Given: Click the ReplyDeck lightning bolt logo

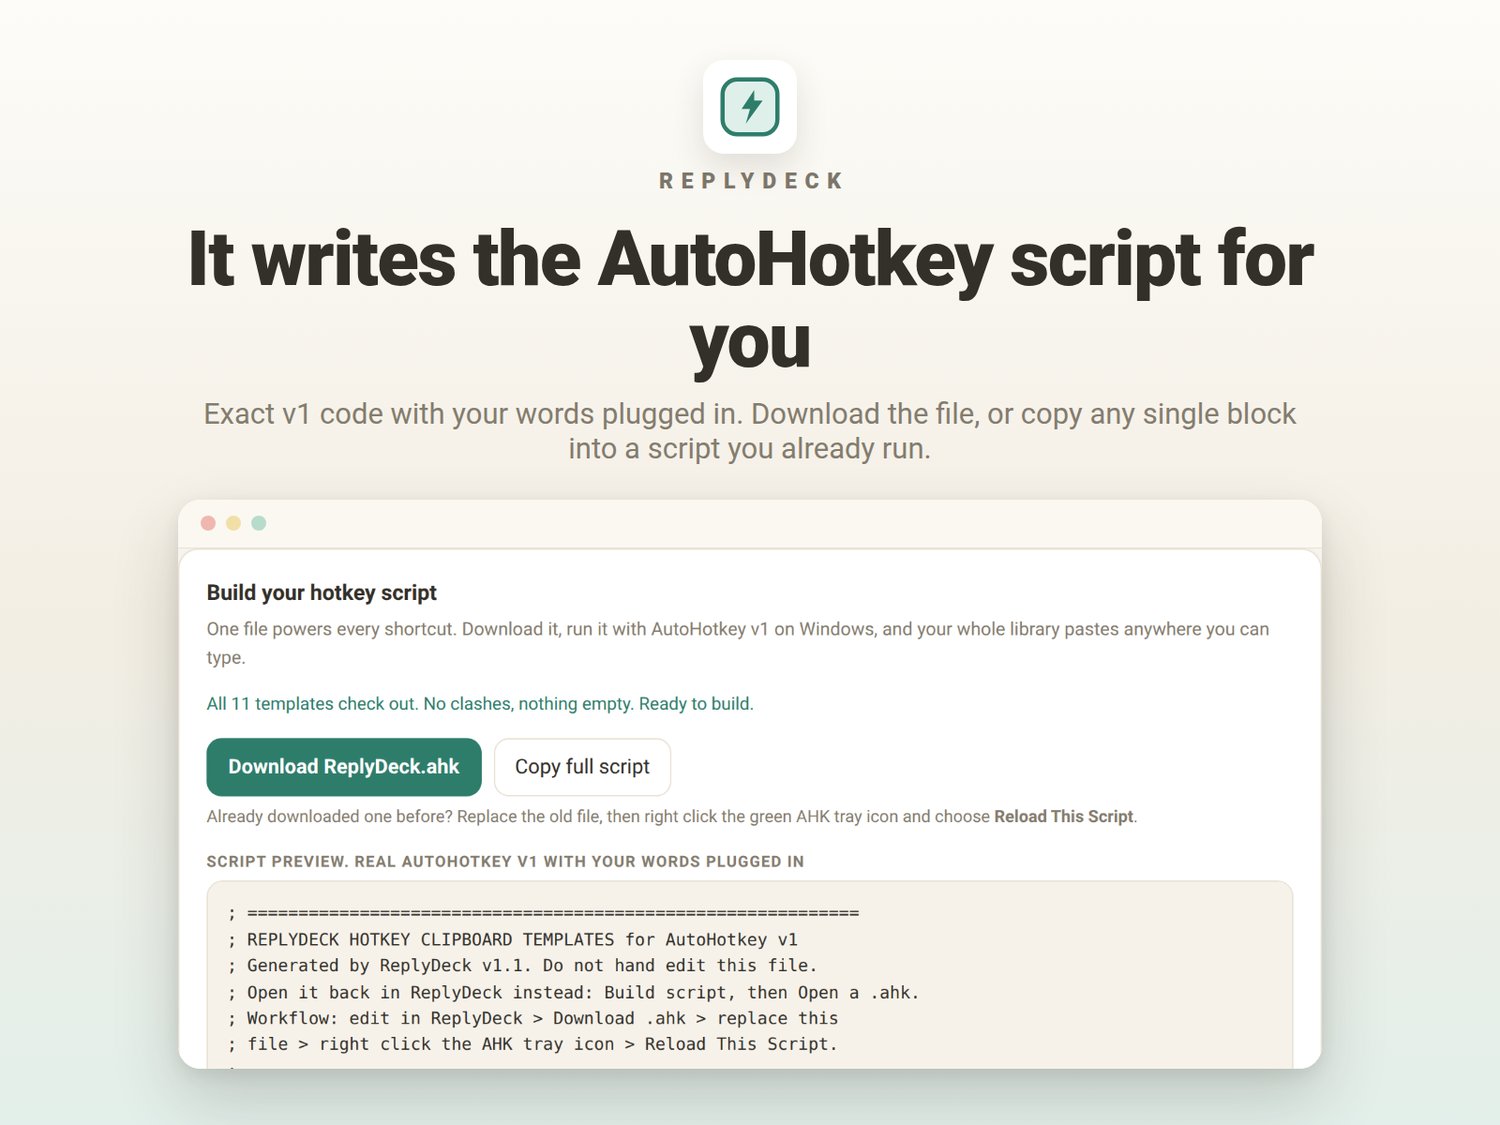Looking at the screenshot, I should [x=750, y=107].
